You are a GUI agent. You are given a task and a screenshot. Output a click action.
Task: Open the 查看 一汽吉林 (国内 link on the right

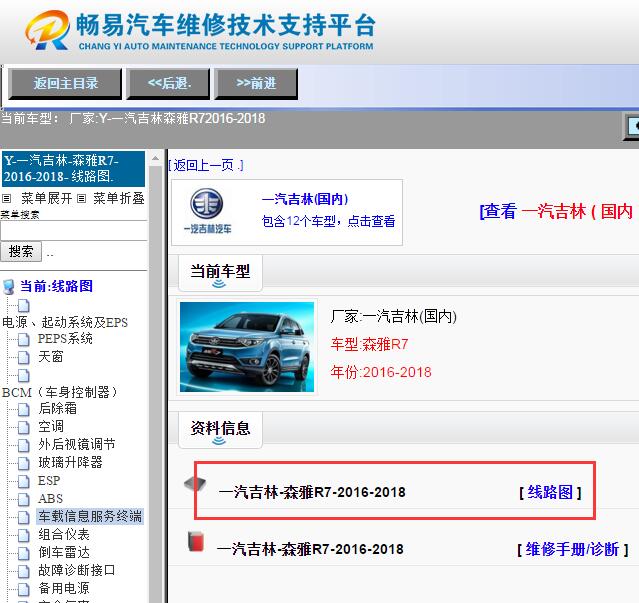click(x=557, y=211)
